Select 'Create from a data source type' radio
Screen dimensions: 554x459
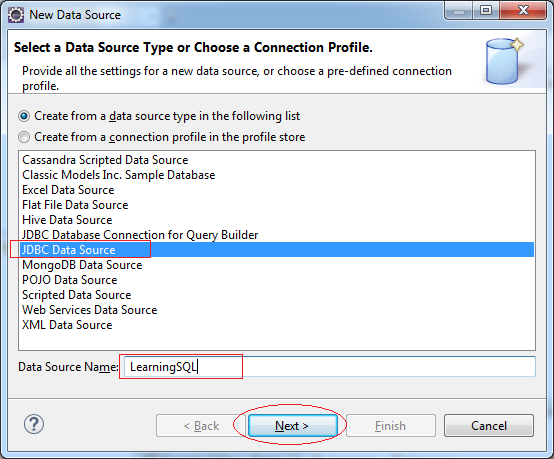[x=24, y=116]
